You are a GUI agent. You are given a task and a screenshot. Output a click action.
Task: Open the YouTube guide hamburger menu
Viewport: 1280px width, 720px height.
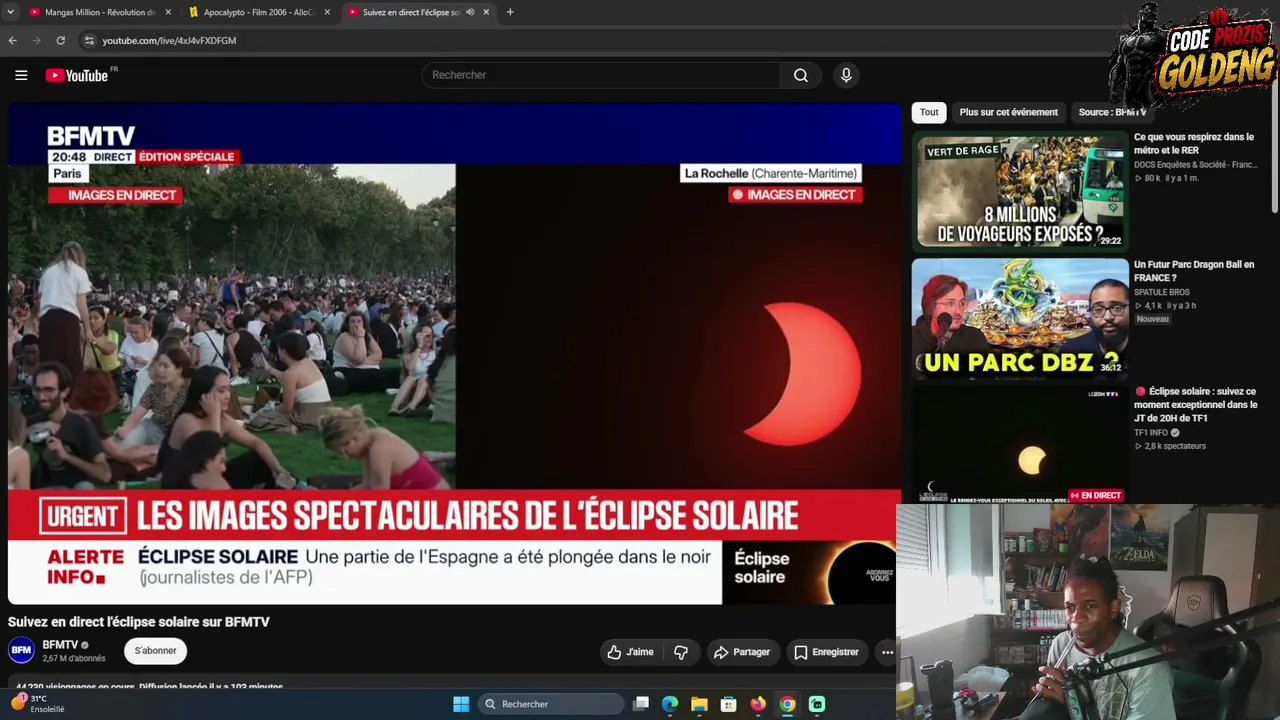point(21,75)
